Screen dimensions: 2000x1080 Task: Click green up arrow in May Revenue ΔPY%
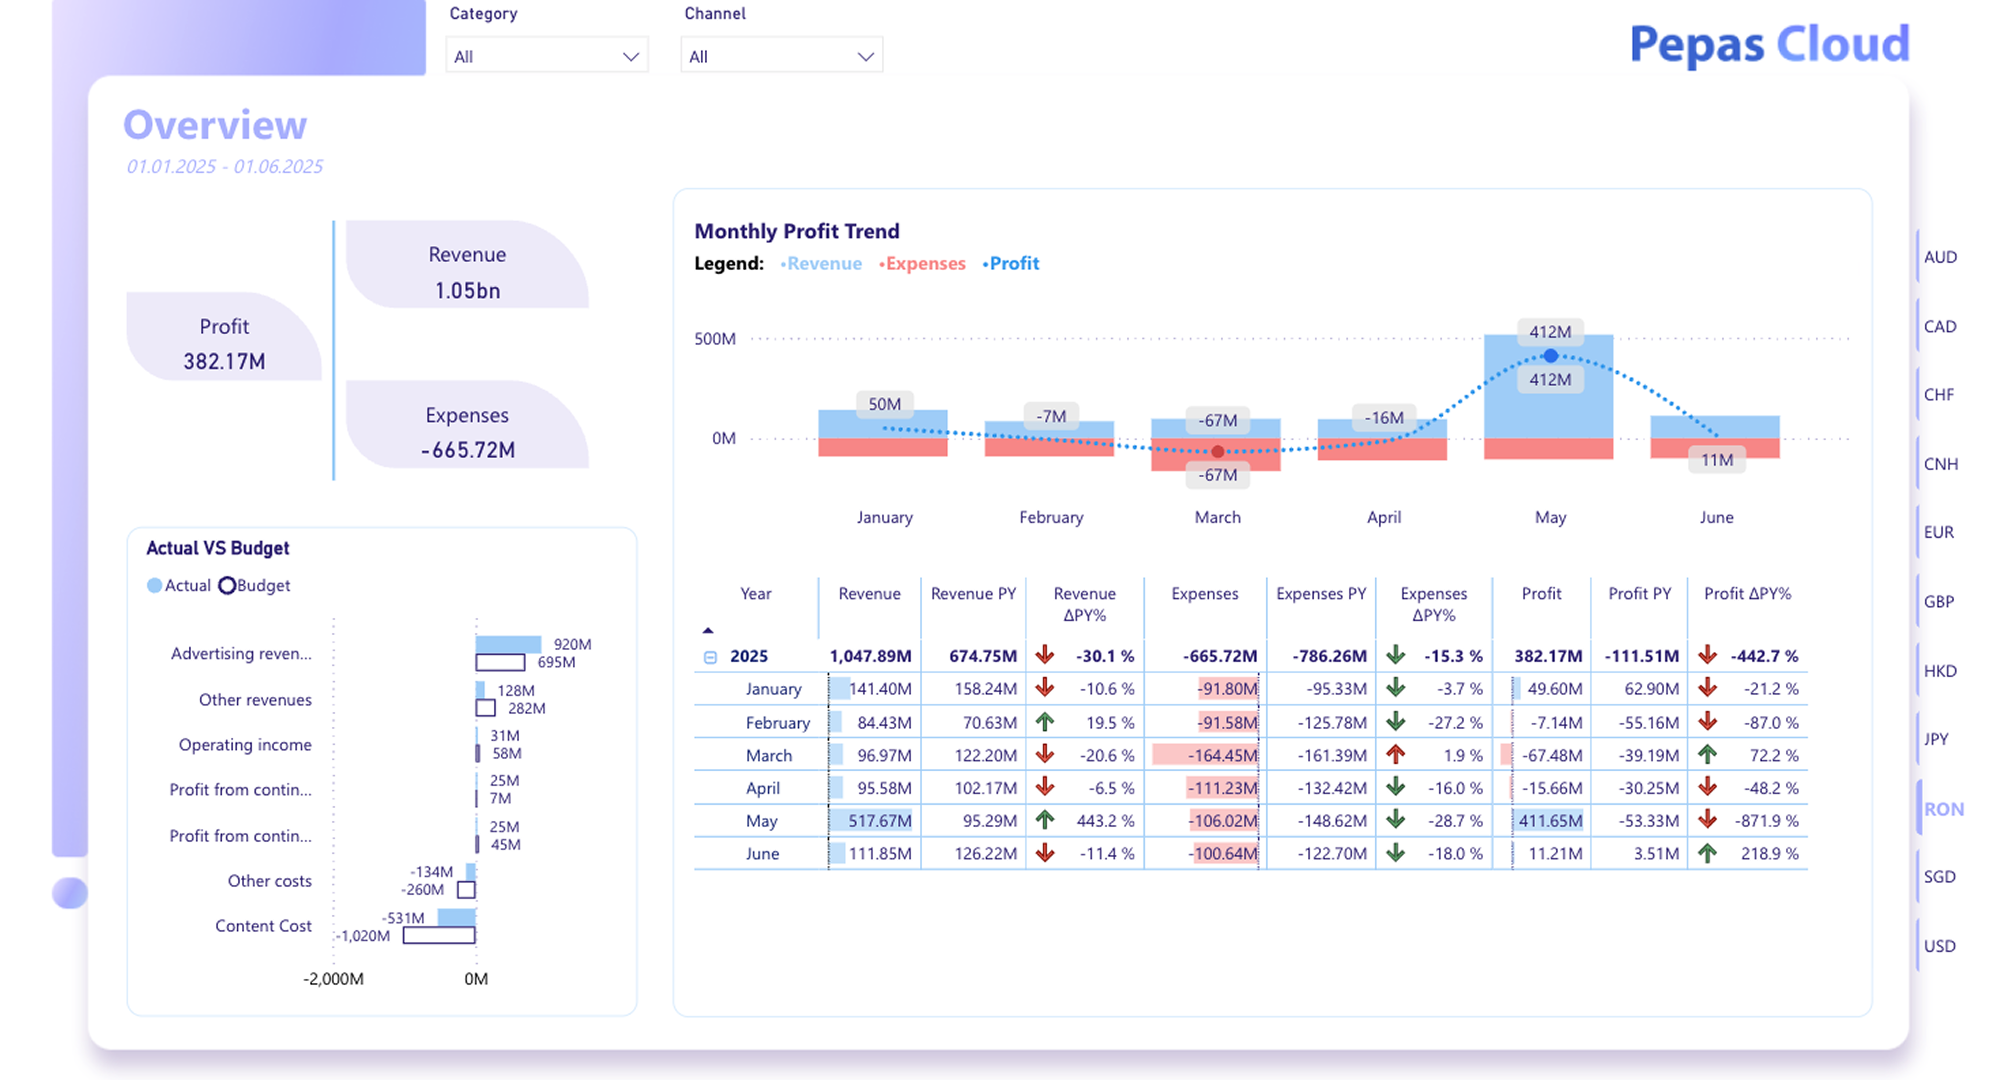tap(1045, 820)
